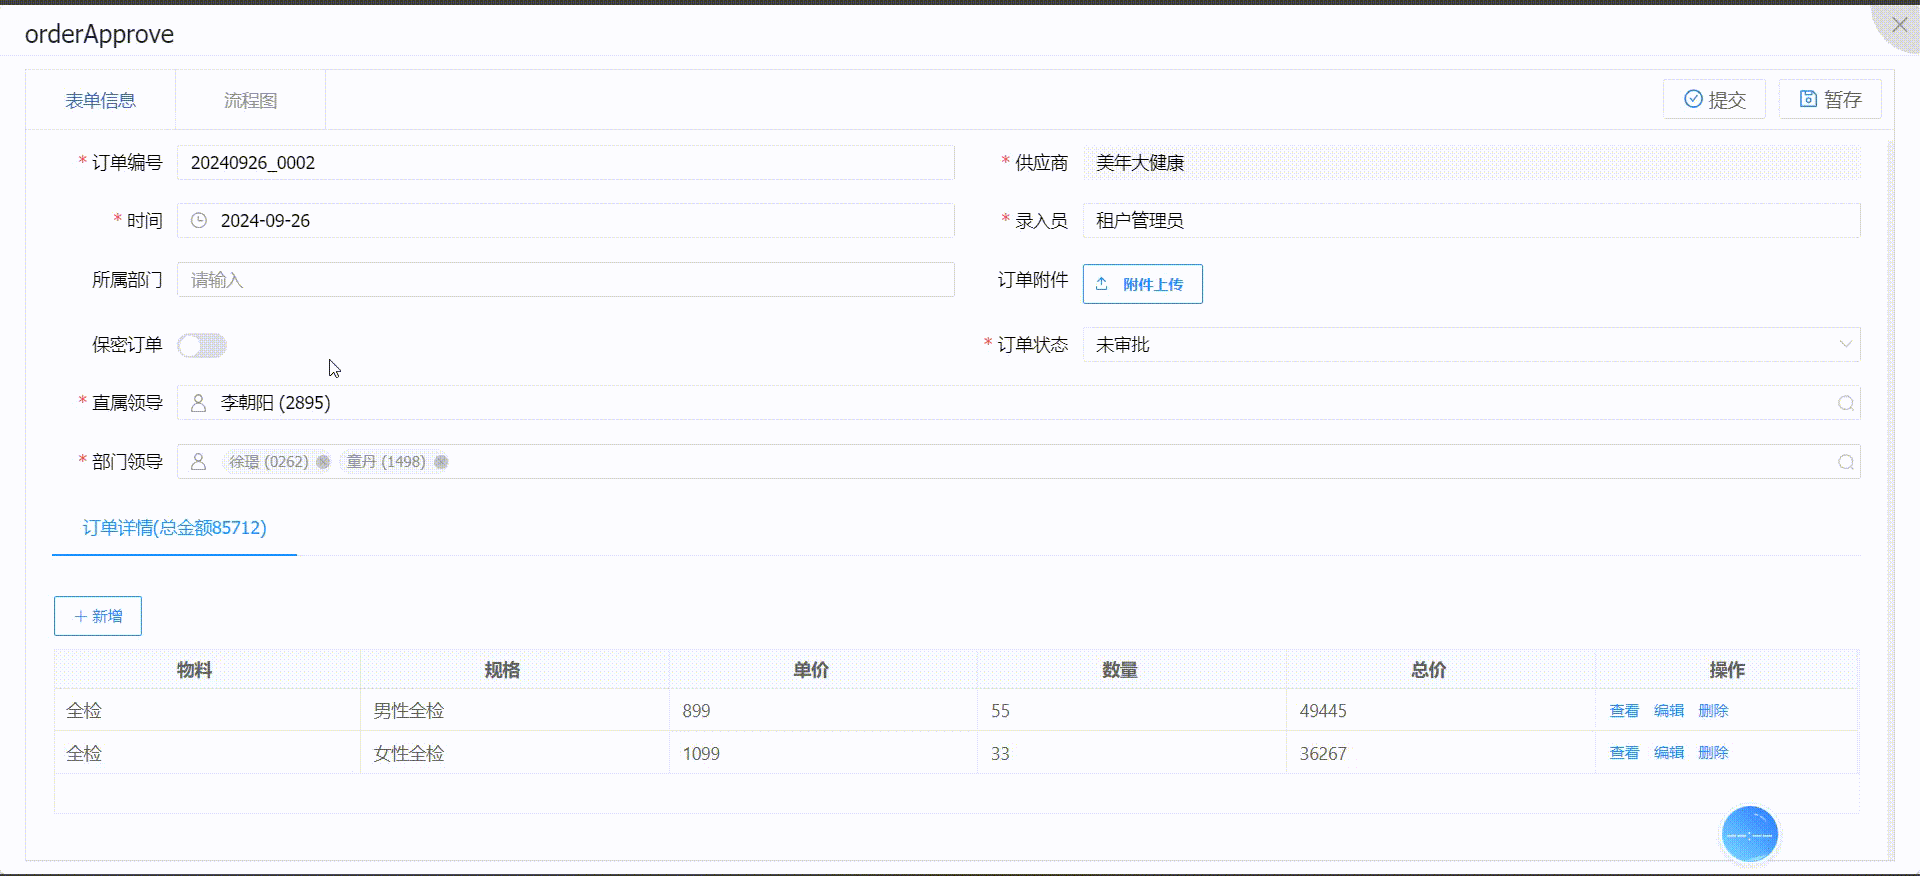
Task: Click 编辑 link for 男性全检 row
Action: click(1668, 711)
